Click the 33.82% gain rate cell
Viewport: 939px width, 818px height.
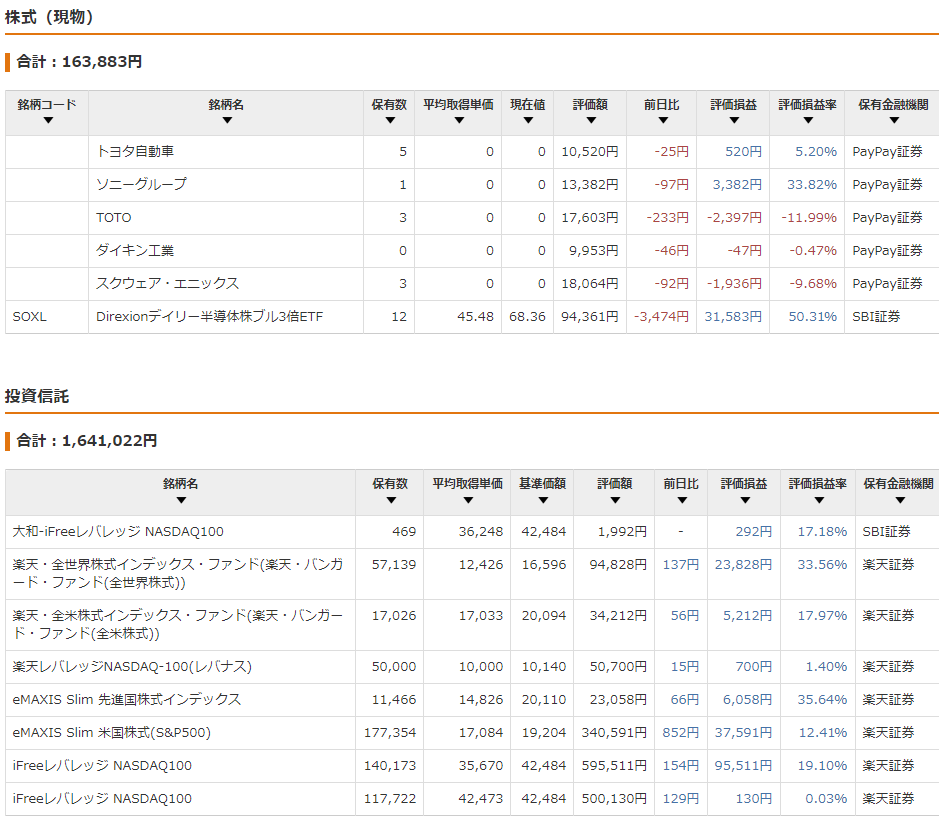pyautogui.click(x=811, y=184)
